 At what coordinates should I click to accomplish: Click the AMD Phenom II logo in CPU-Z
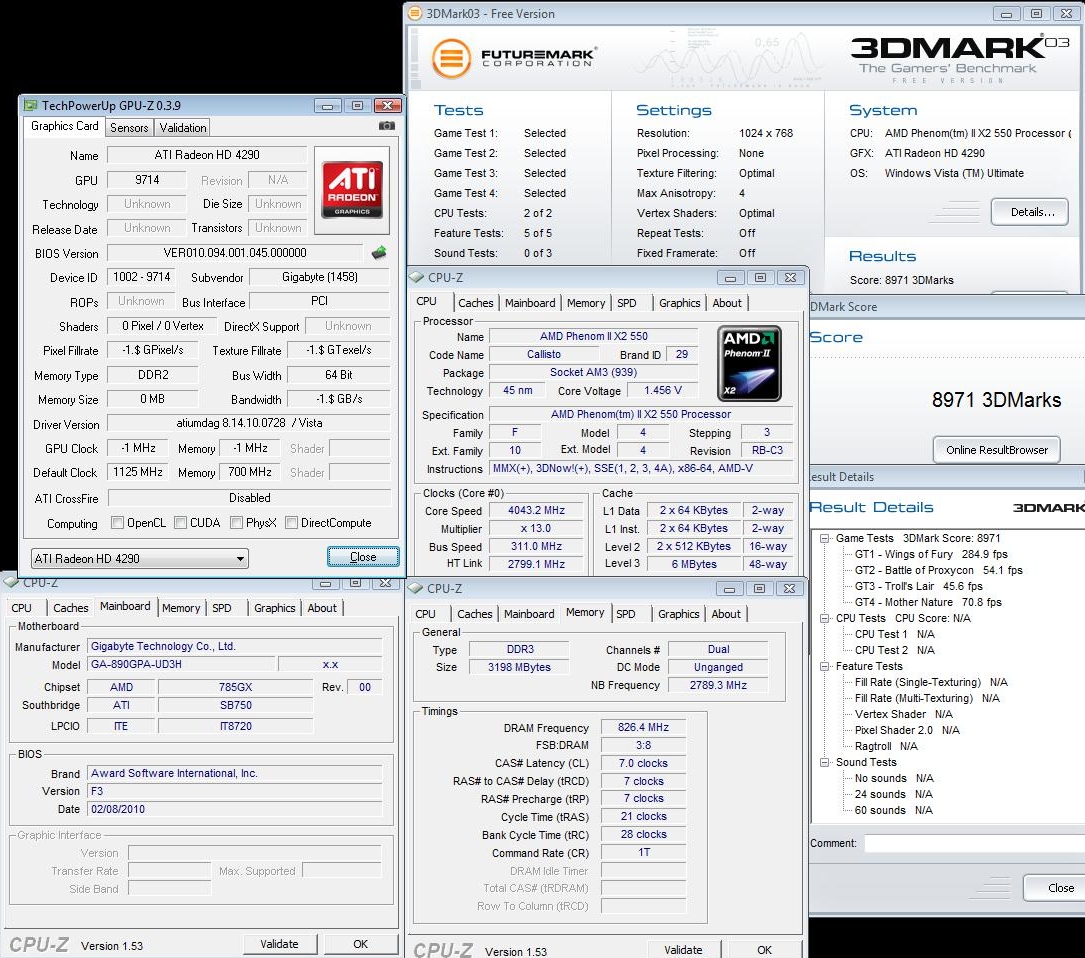coord(751,363)
